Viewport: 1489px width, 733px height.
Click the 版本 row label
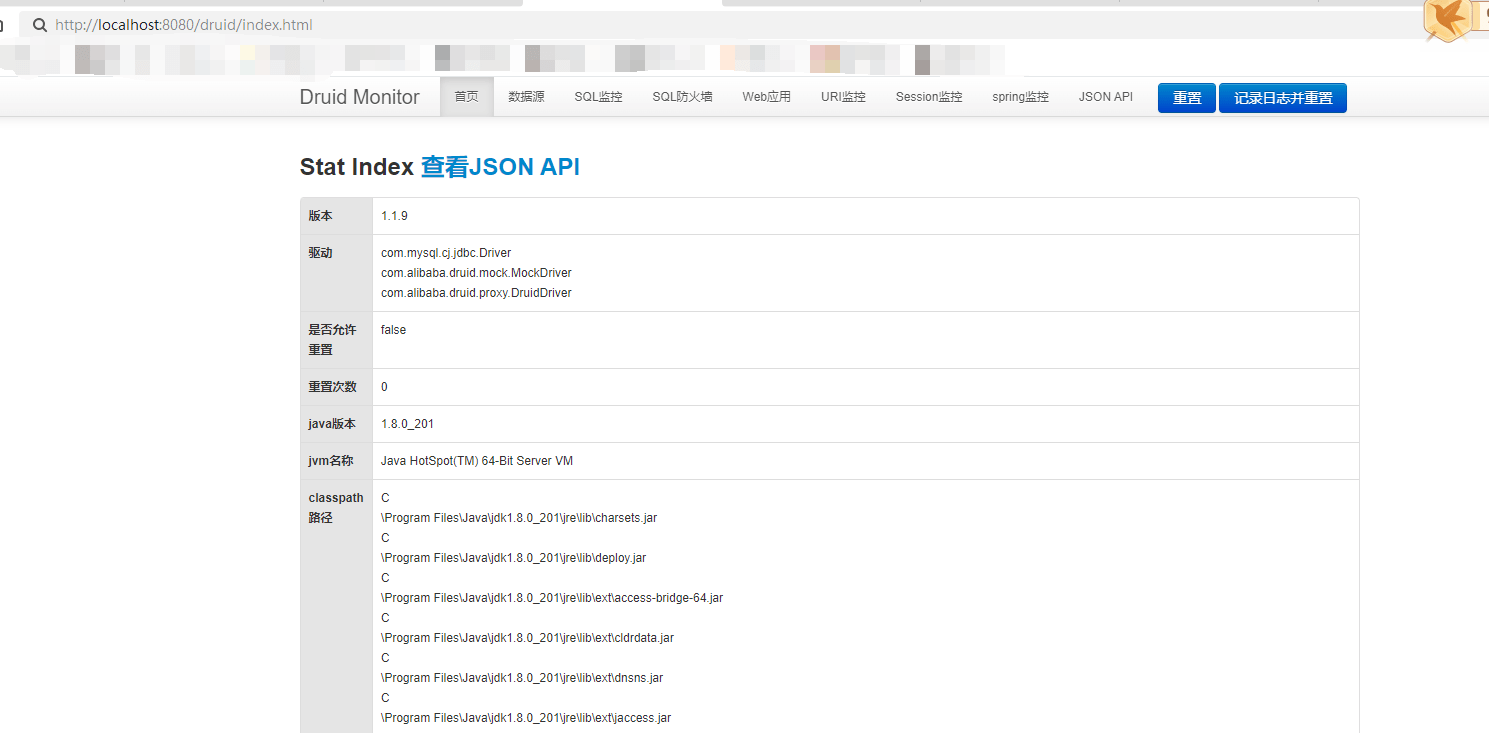(320, 216)
